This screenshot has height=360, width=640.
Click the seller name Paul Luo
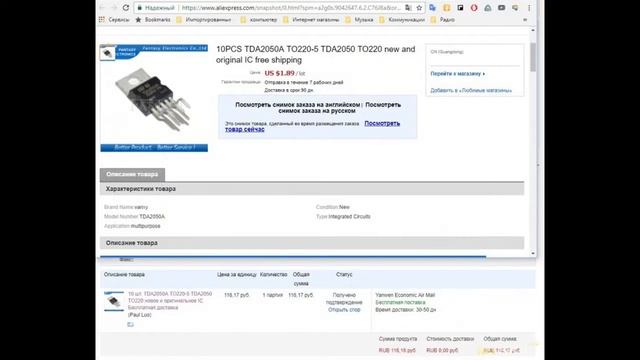140,315
